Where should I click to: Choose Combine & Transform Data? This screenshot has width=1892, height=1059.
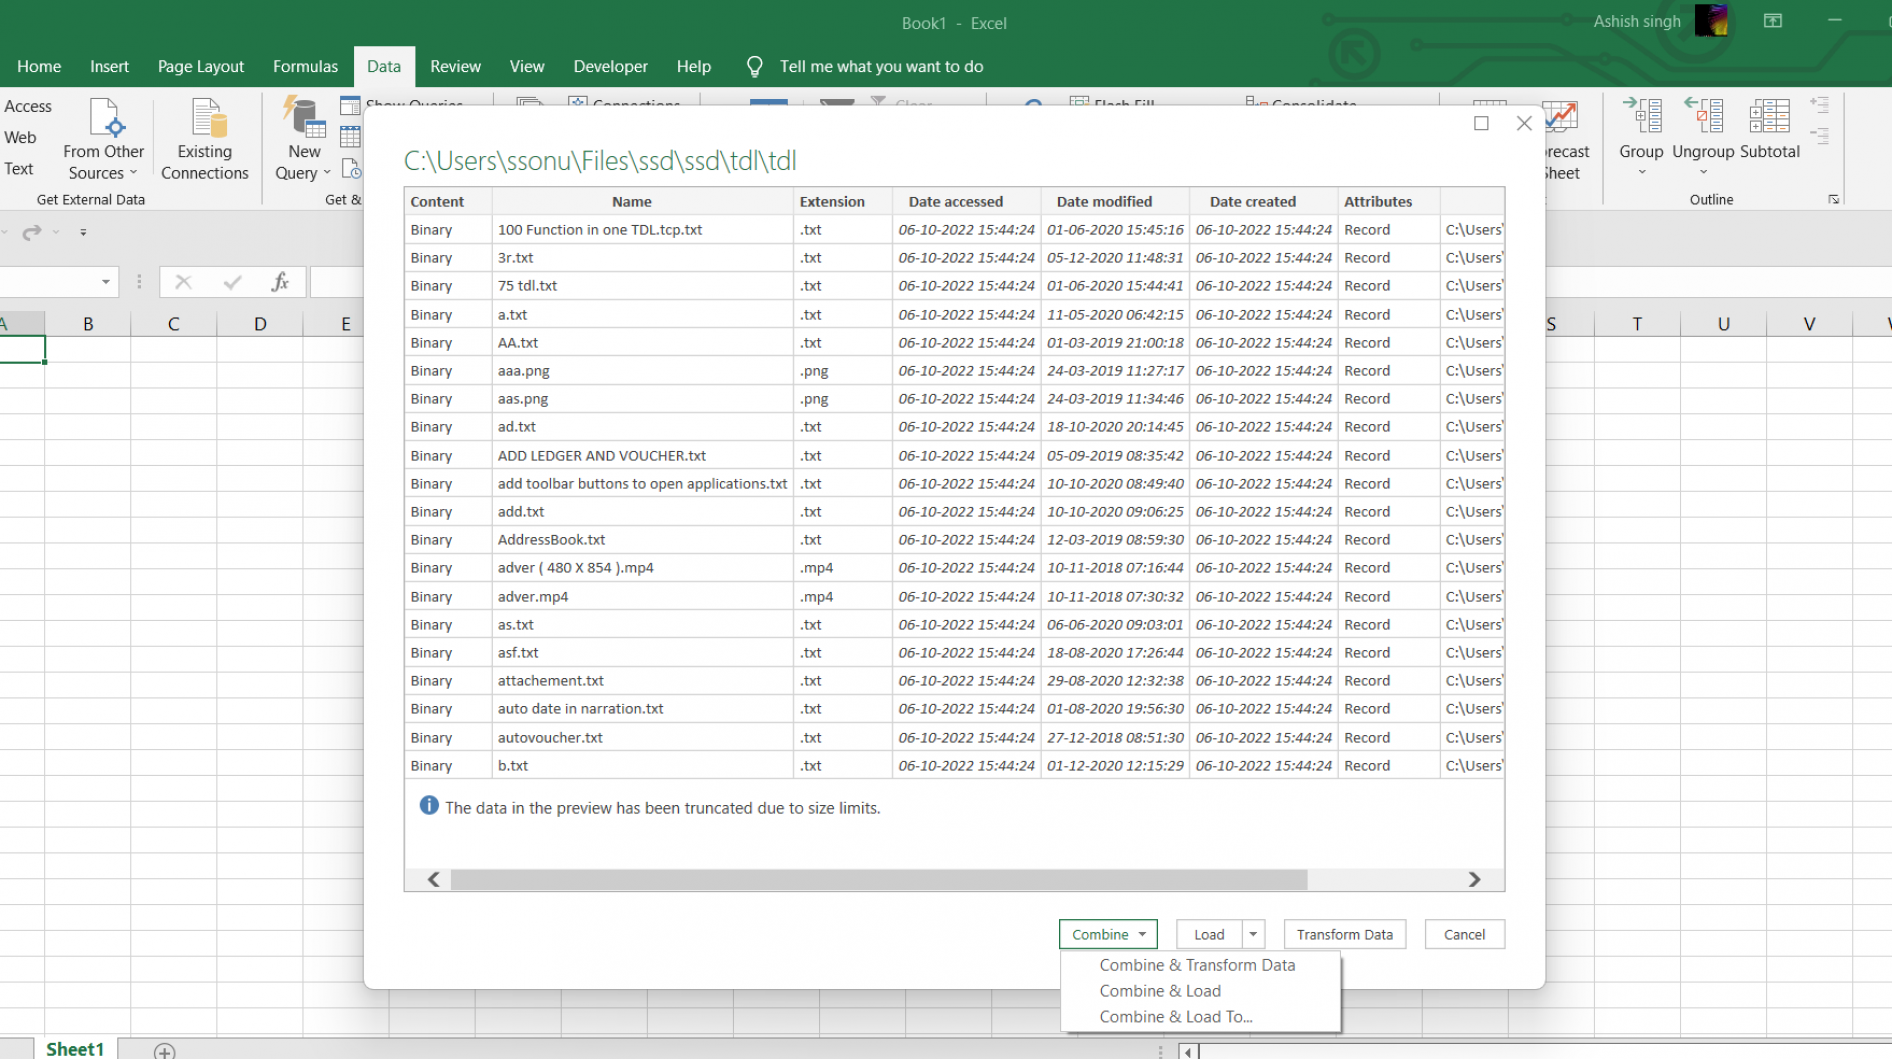pyautogui.click(x=1197, y=965)
